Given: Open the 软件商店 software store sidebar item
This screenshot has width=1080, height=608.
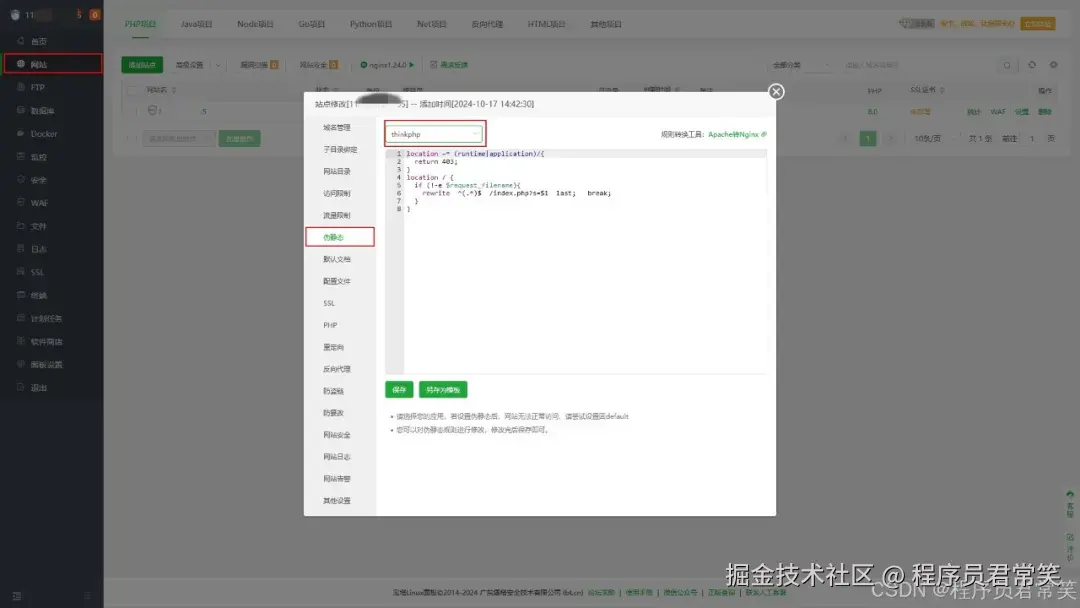Looking at the screenshot, I should (x=42, y=341).
